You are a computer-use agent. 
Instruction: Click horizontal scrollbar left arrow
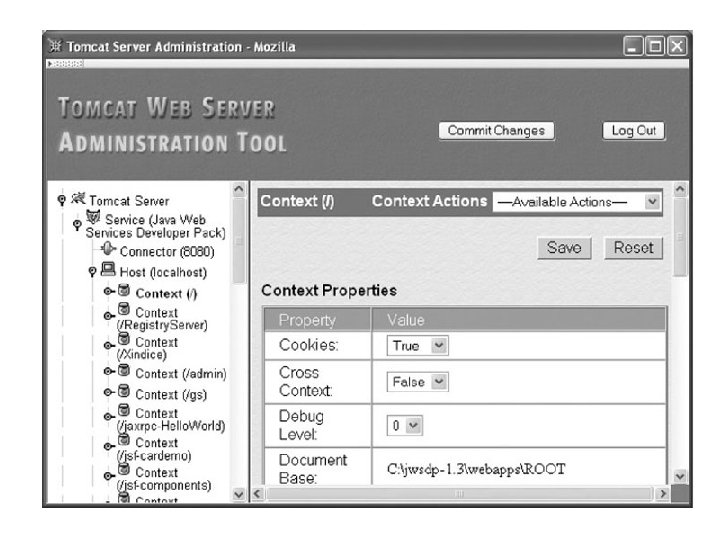click(x=257, y=494)
